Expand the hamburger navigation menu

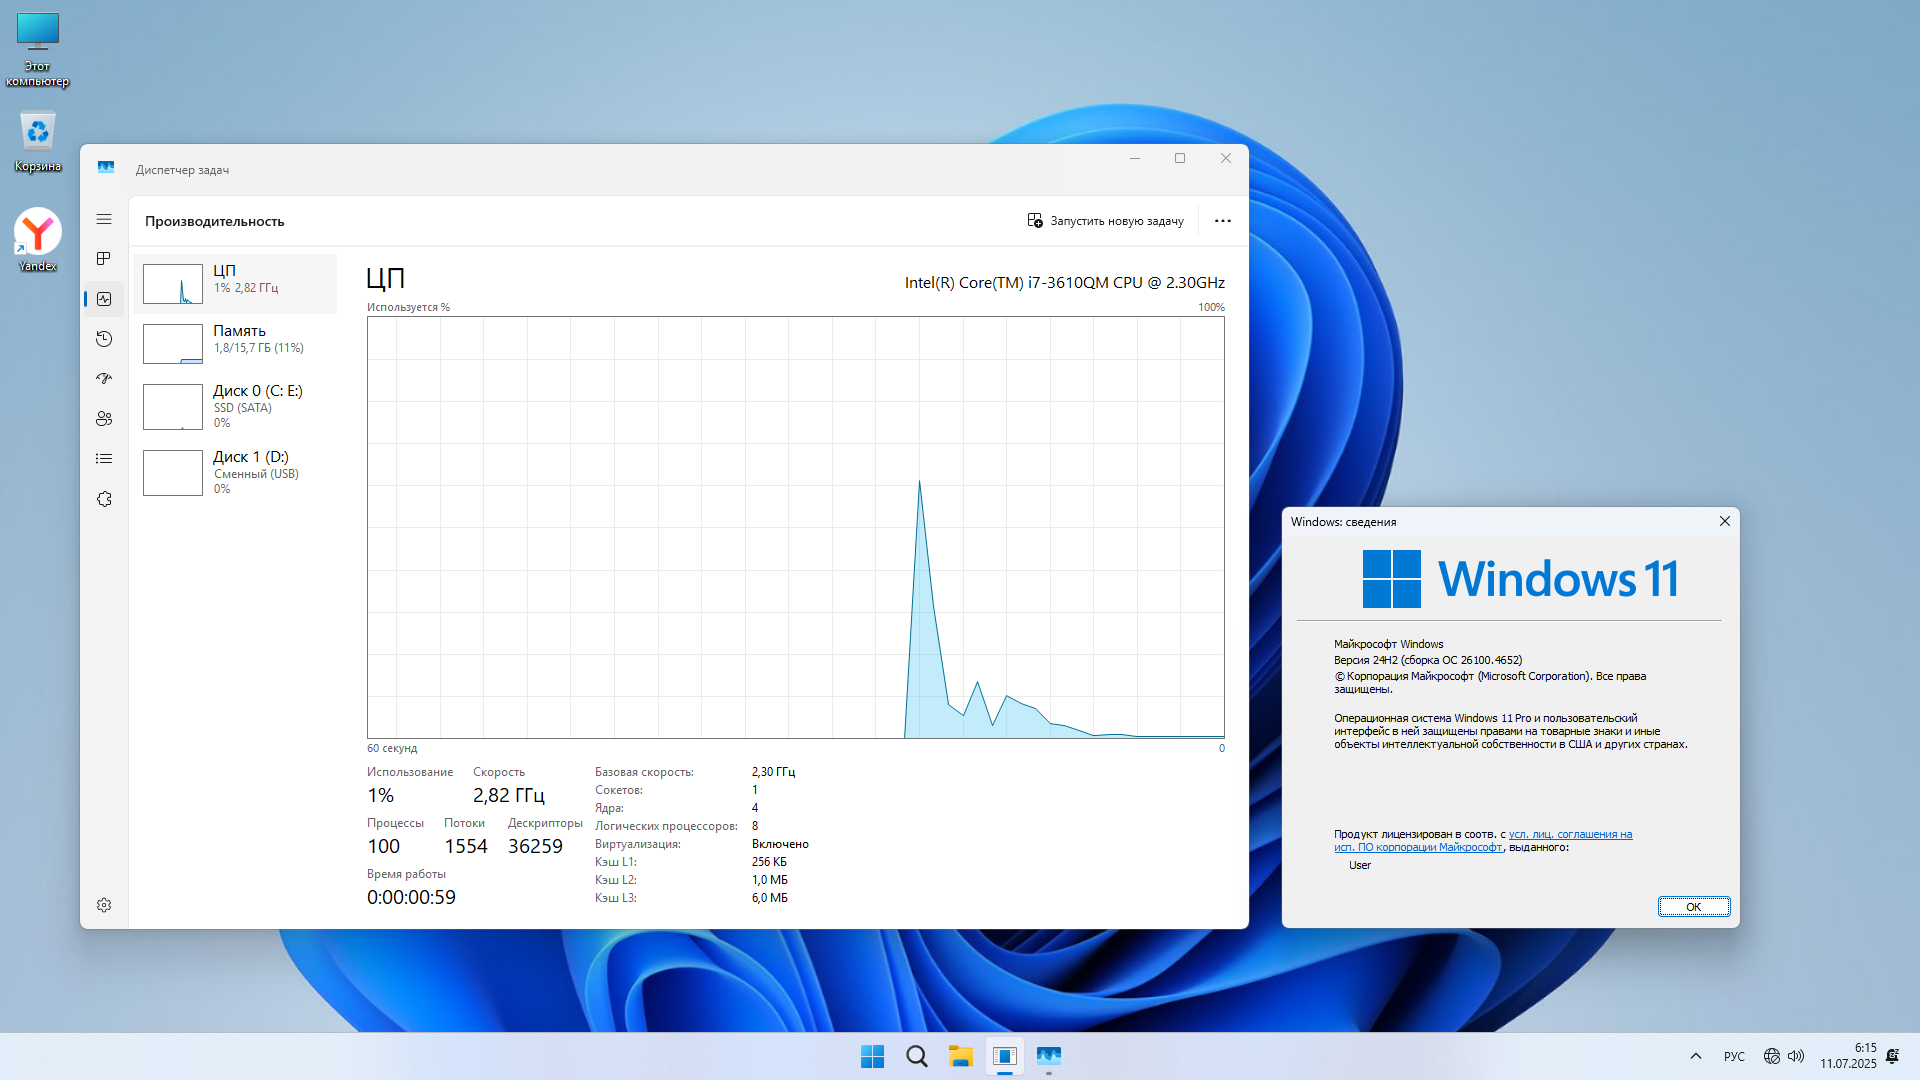pos(104,219)
